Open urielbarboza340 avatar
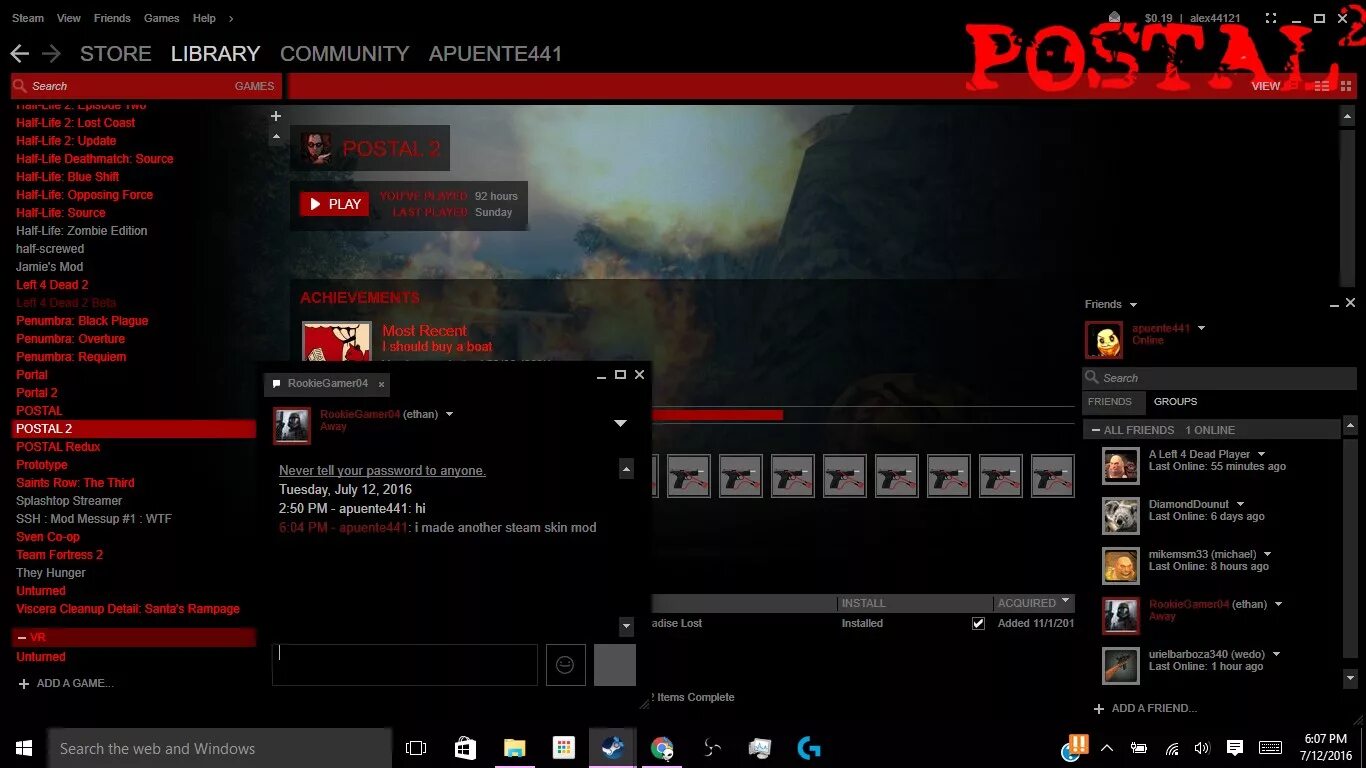This screenshot has width=1366, height=768. coord(1120,665)
